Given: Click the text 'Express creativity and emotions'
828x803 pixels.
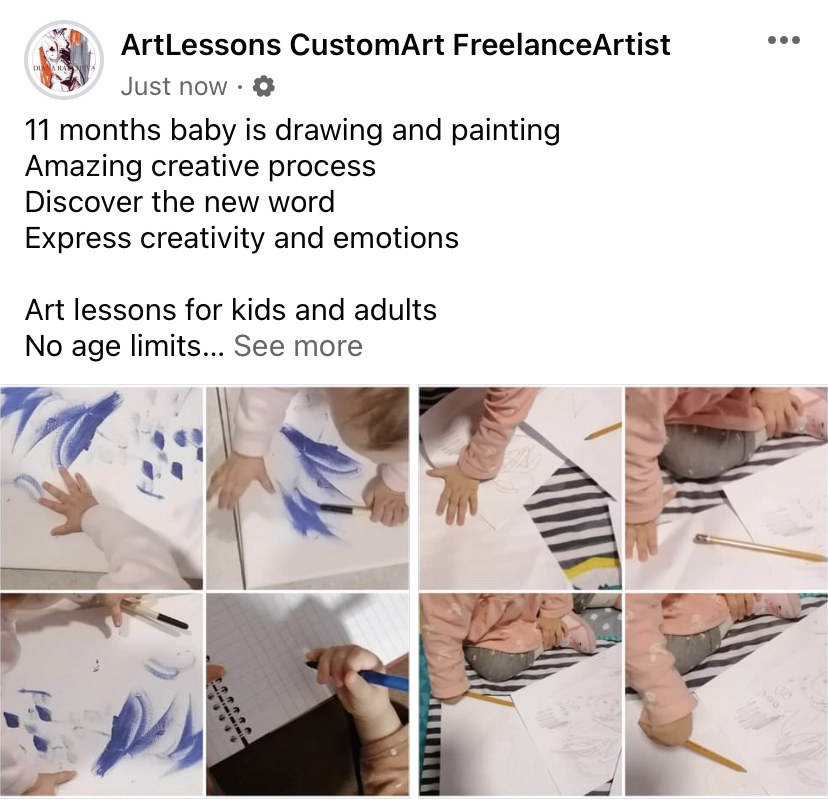Looking at the screenshot, I should (x=242, y=238).
